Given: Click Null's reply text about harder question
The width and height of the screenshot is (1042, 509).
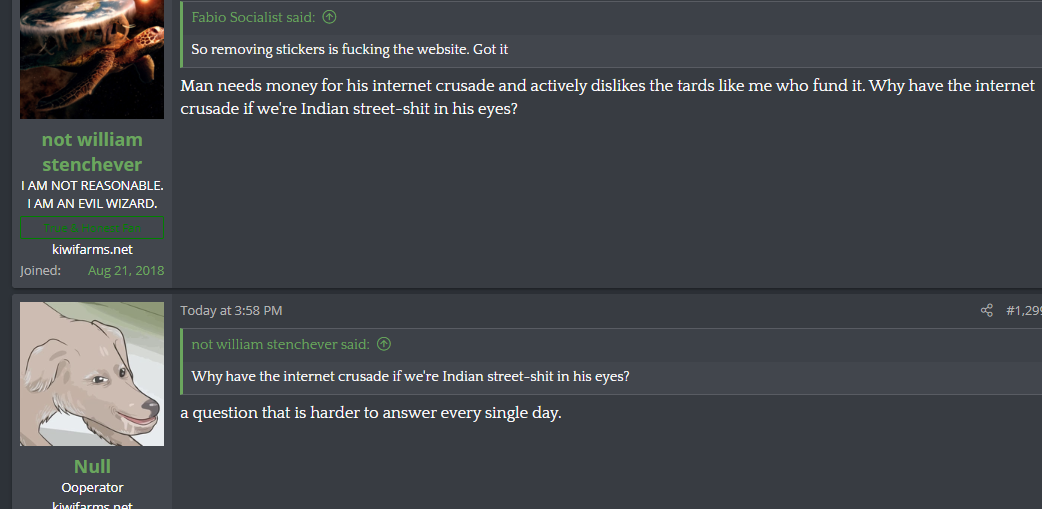Looking at the screenshot, I should click(x=371, y=413).
